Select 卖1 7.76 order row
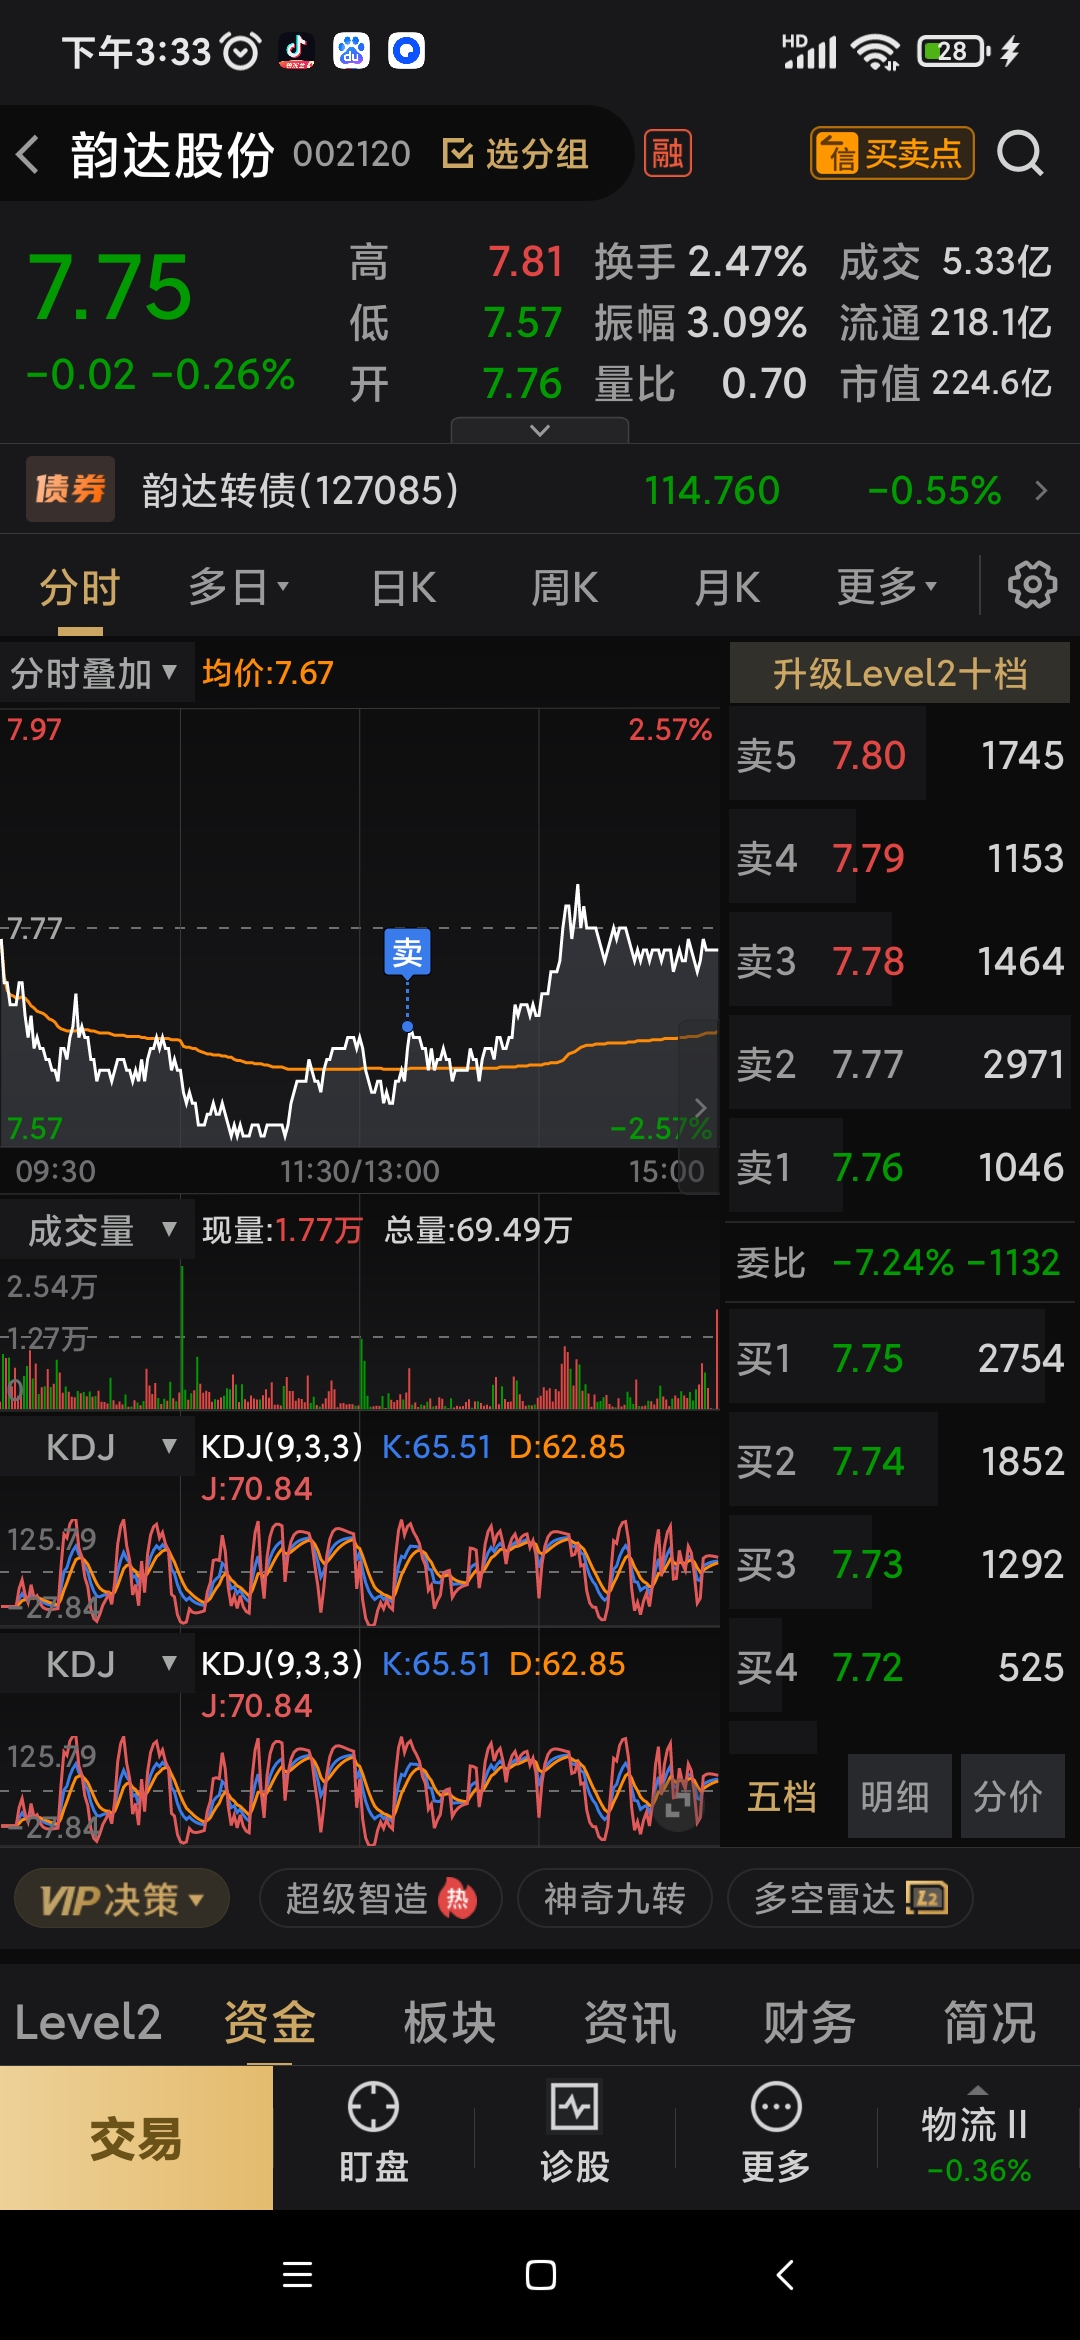 [x=900, y=1167]
